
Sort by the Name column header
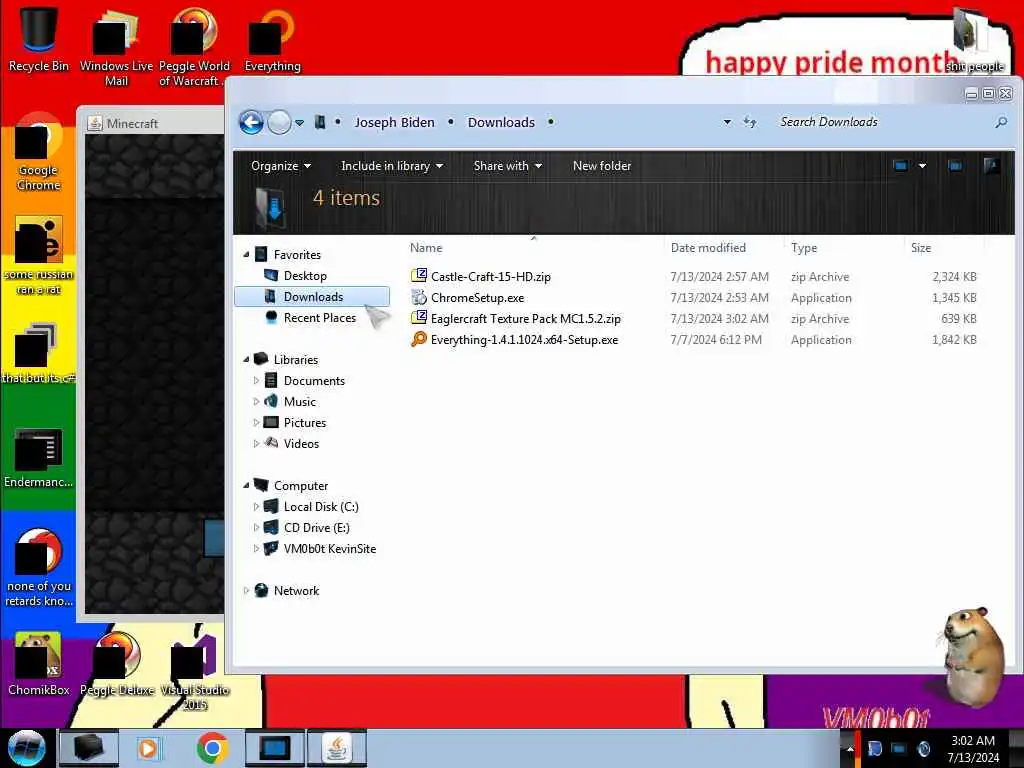(534, 248)
